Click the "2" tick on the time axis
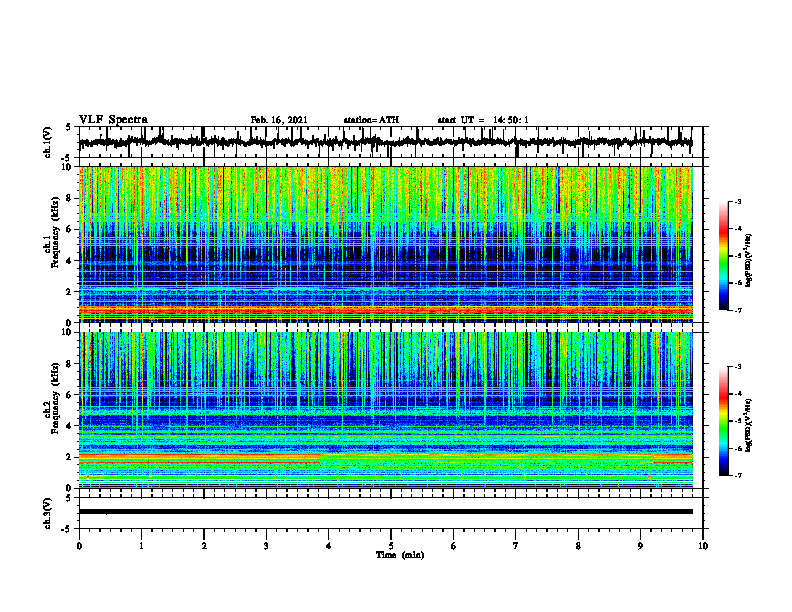 pyautogui.click(x=204, y=546)
